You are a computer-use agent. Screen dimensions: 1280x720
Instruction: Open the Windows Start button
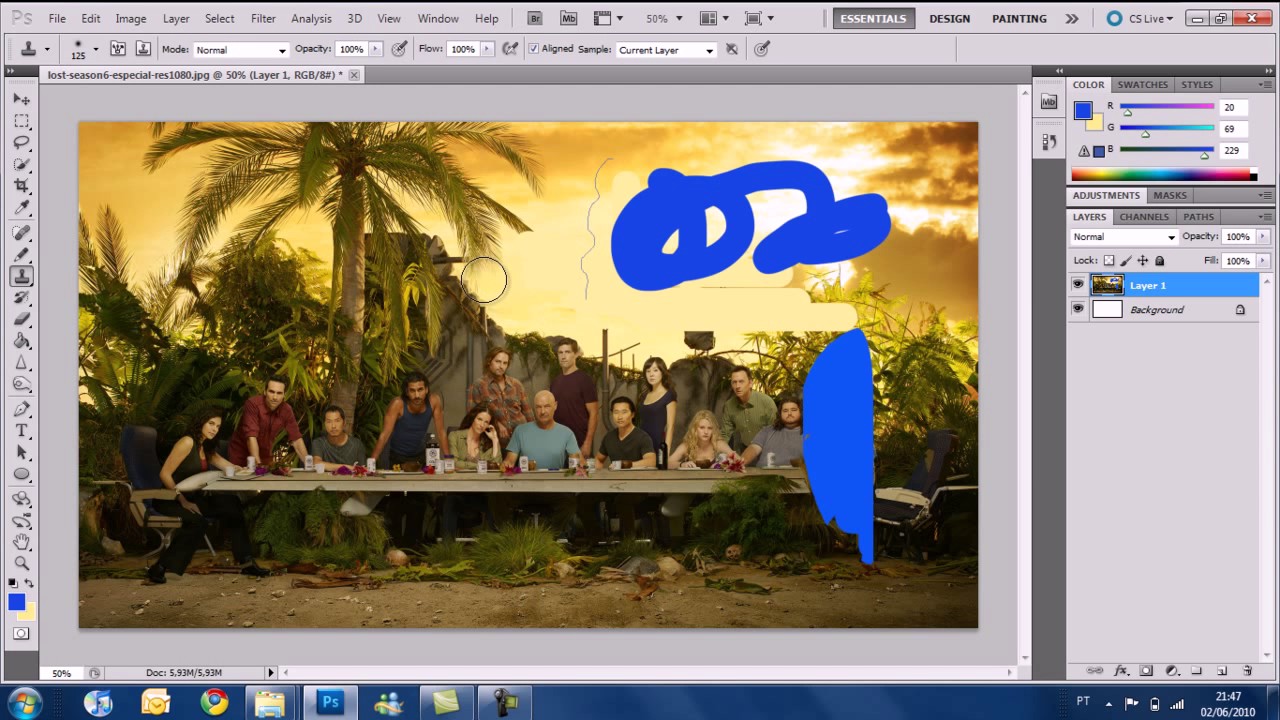[24, 703]
